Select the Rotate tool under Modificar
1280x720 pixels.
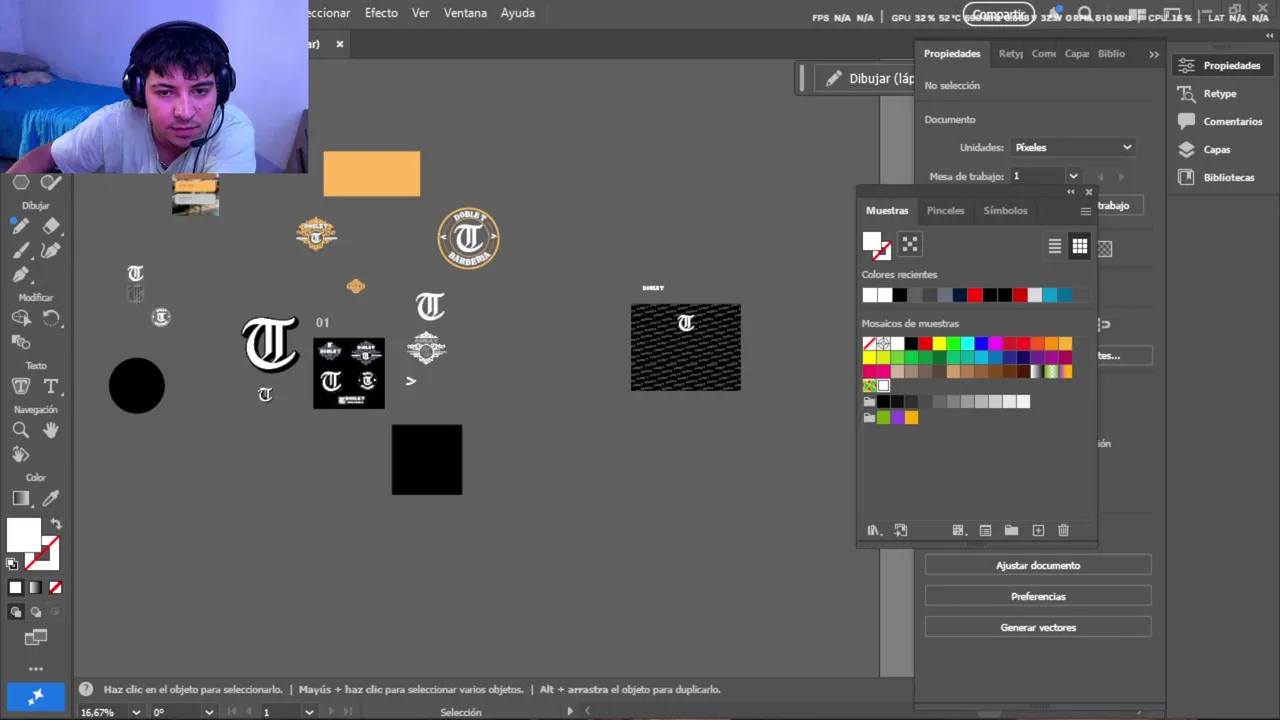(x=51, y=318)
